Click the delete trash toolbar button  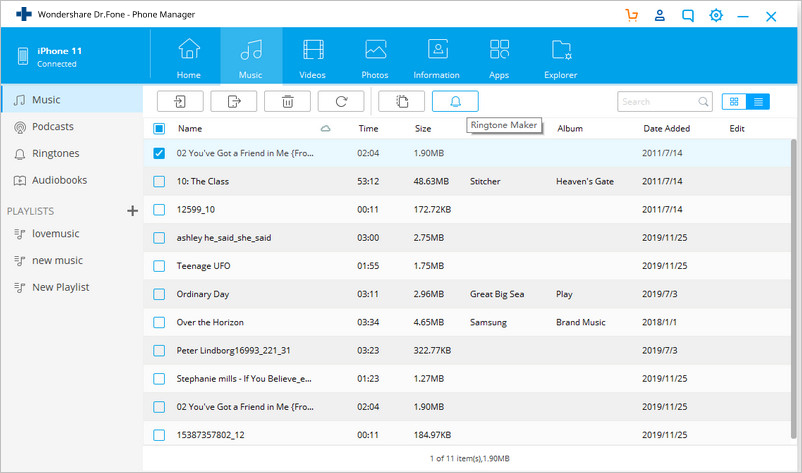click(287, 101)
